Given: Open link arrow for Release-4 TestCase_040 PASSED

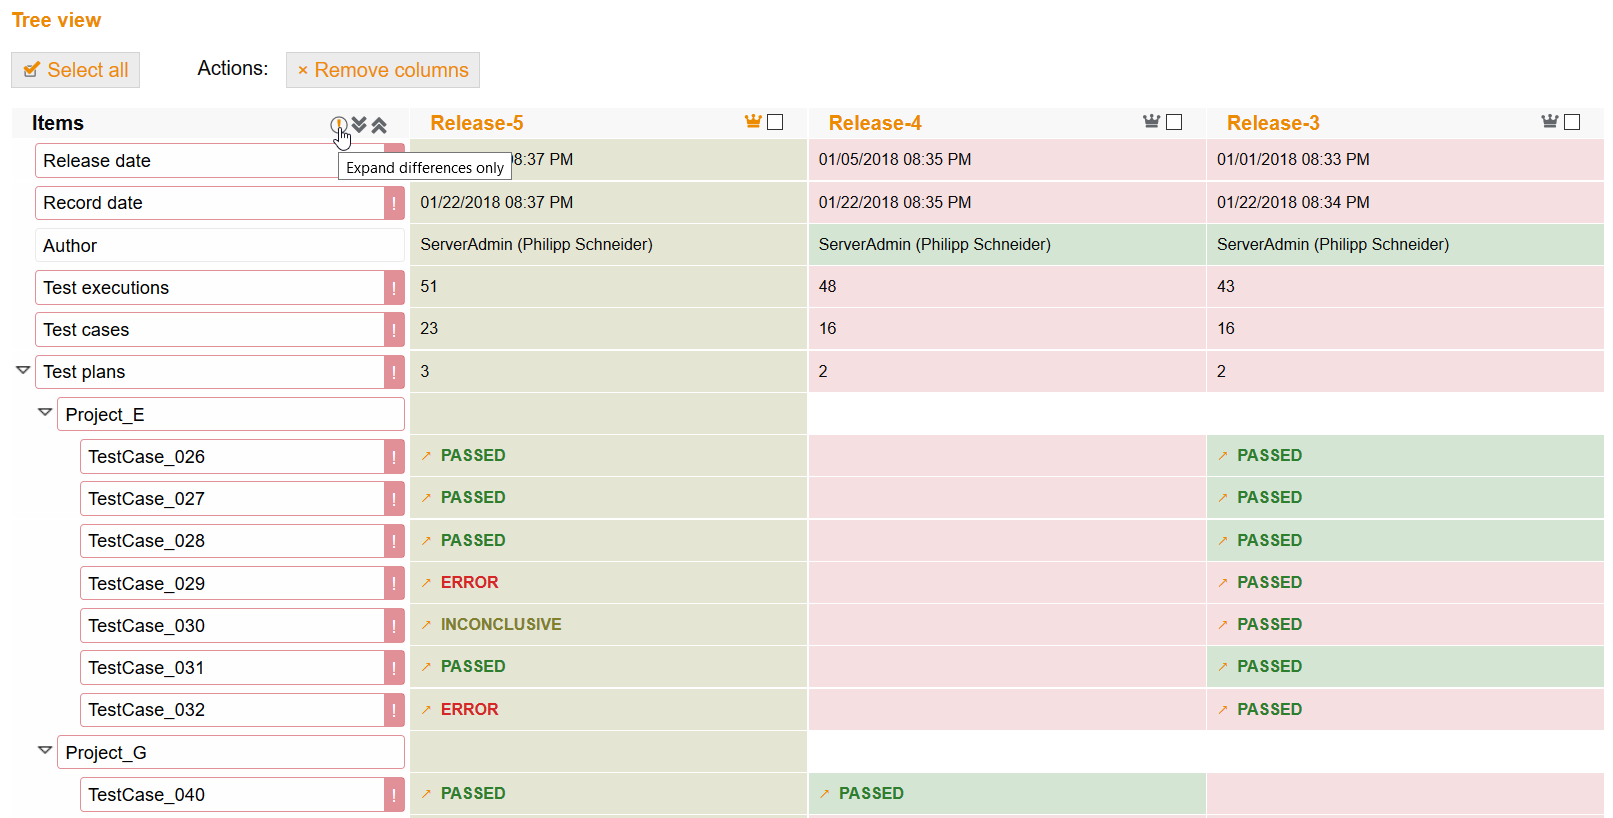Looking at the screenshot, I should click(x=825, y=794).
